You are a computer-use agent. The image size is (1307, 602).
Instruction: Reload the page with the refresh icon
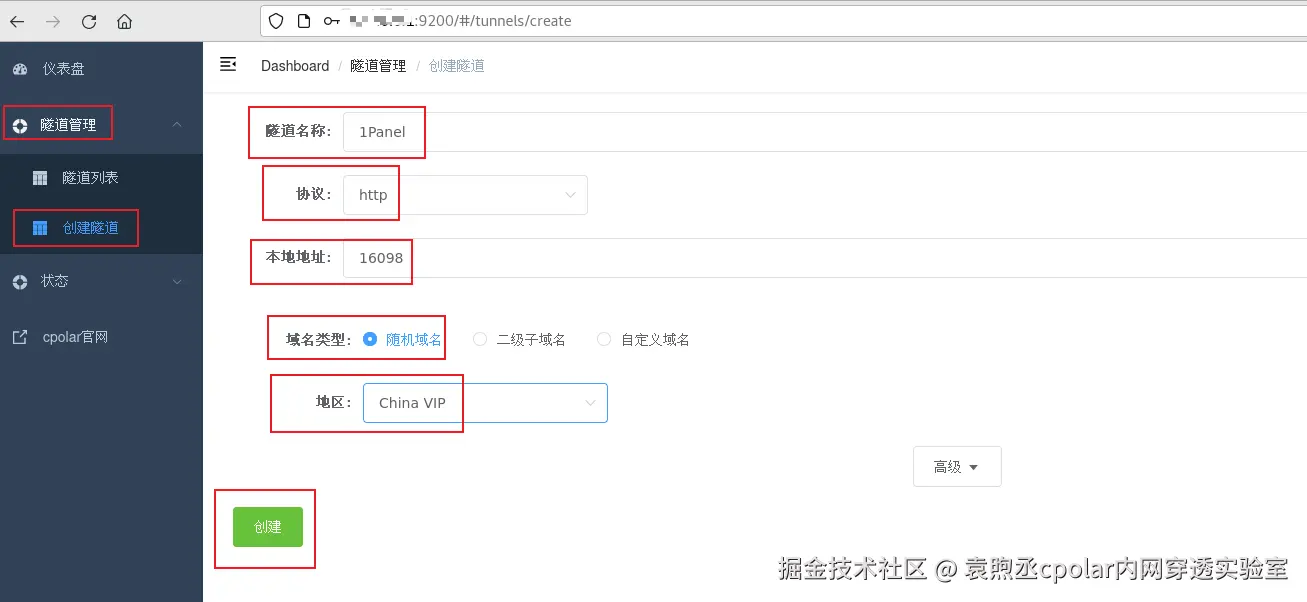[x=89, y=21]
